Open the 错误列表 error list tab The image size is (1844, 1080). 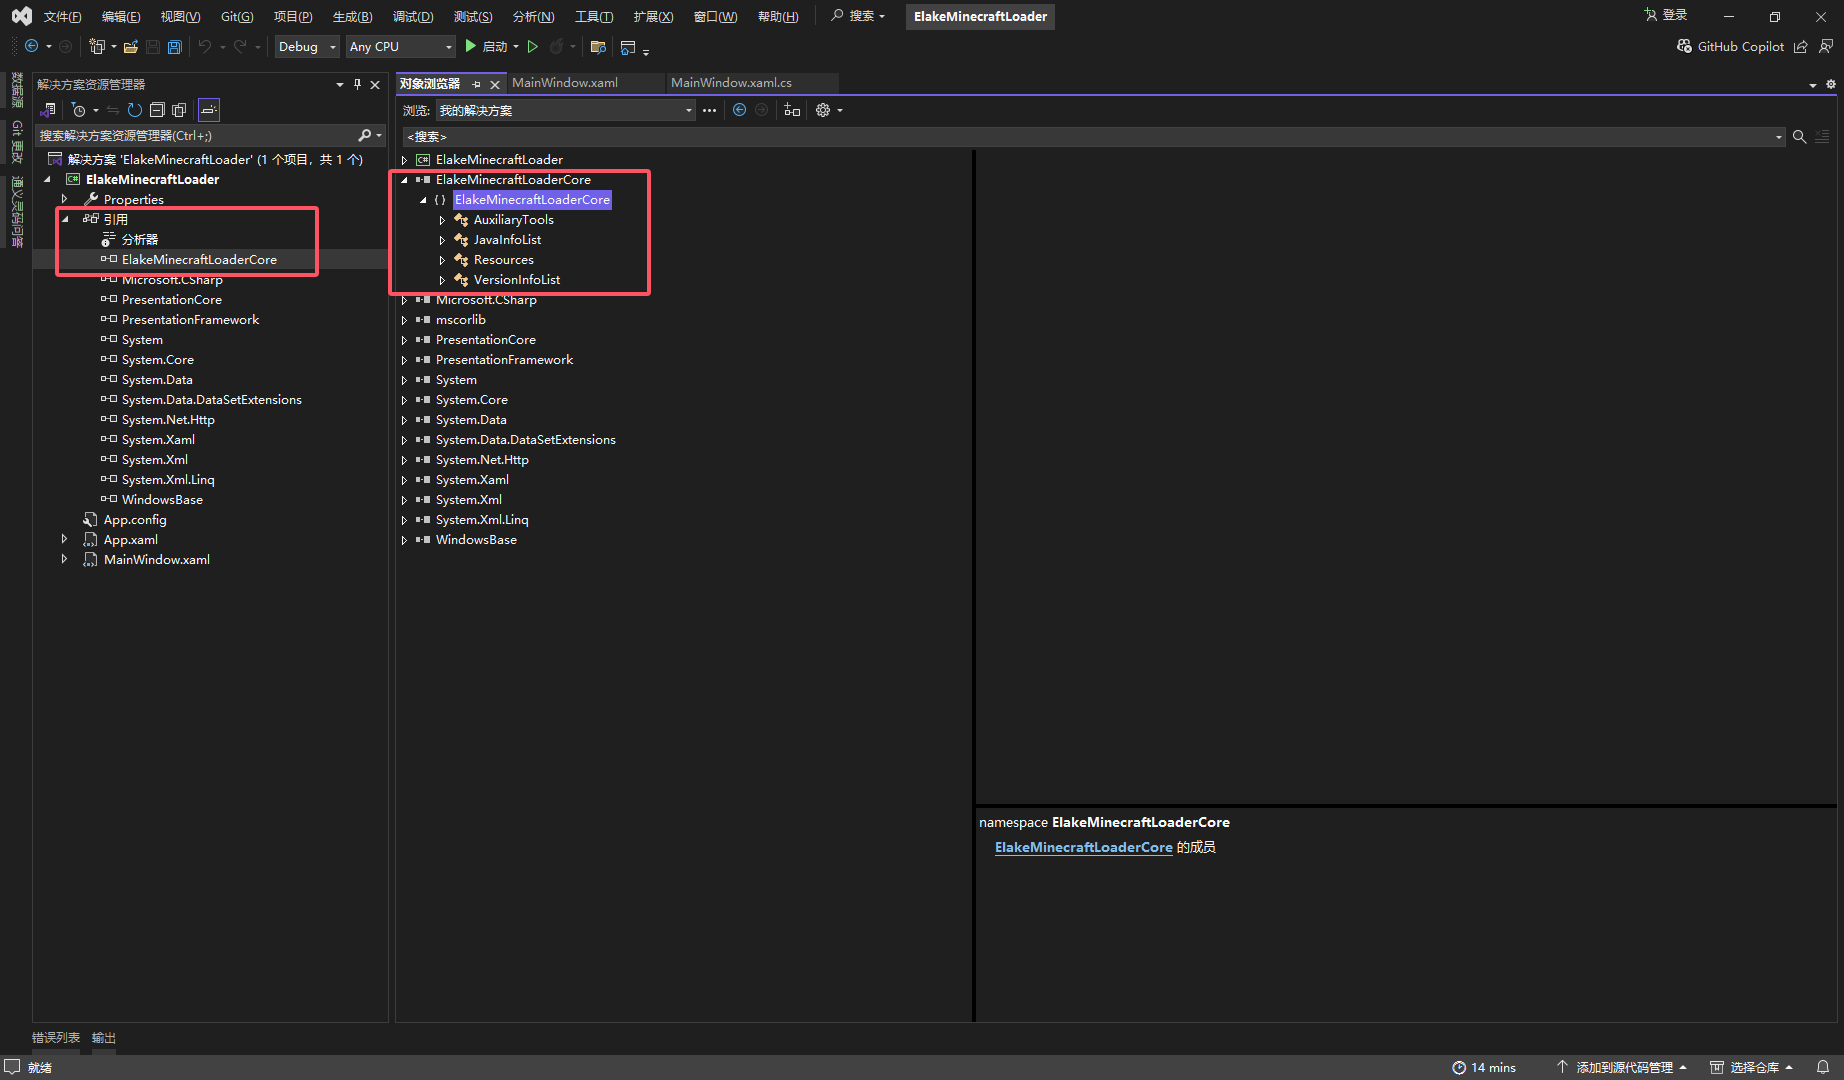click(x=56, y=1037)
